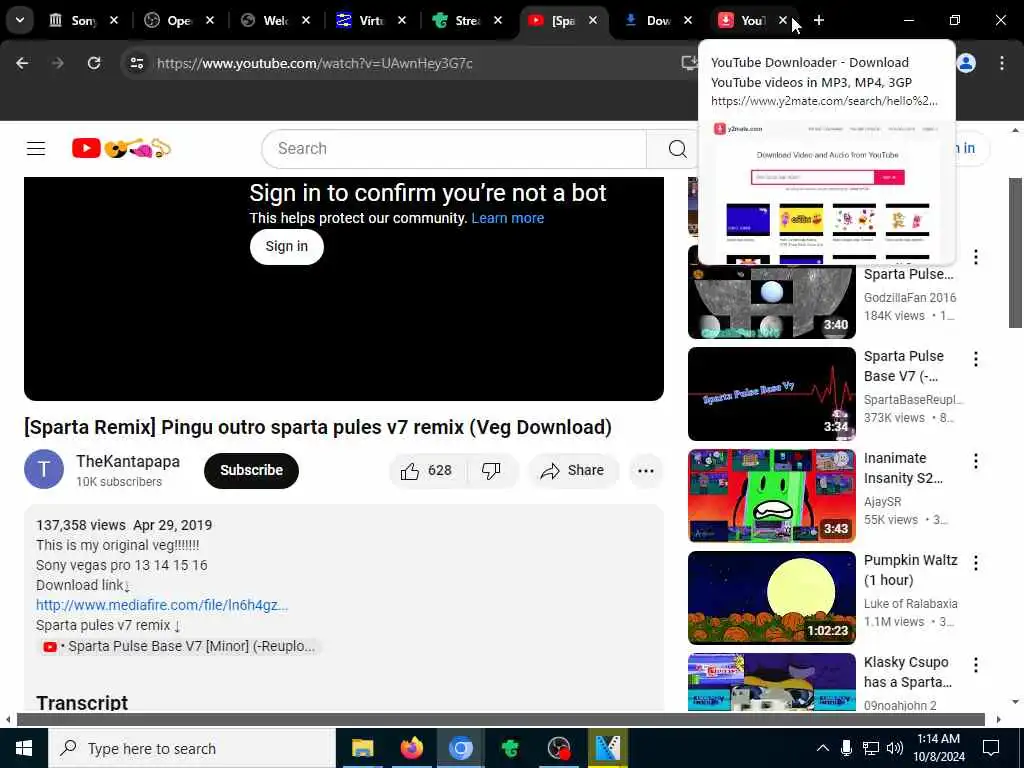Open the site information icon in address bar
Image resolution: width=1024 pixels, height=768 pixels.
coord(136,63)
